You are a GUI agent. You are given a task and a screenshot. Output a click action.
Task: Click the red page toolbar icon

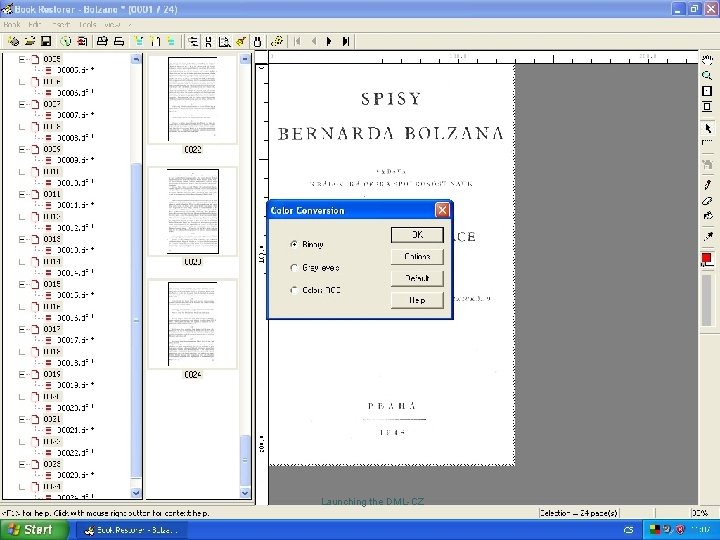tap(82, 41)
